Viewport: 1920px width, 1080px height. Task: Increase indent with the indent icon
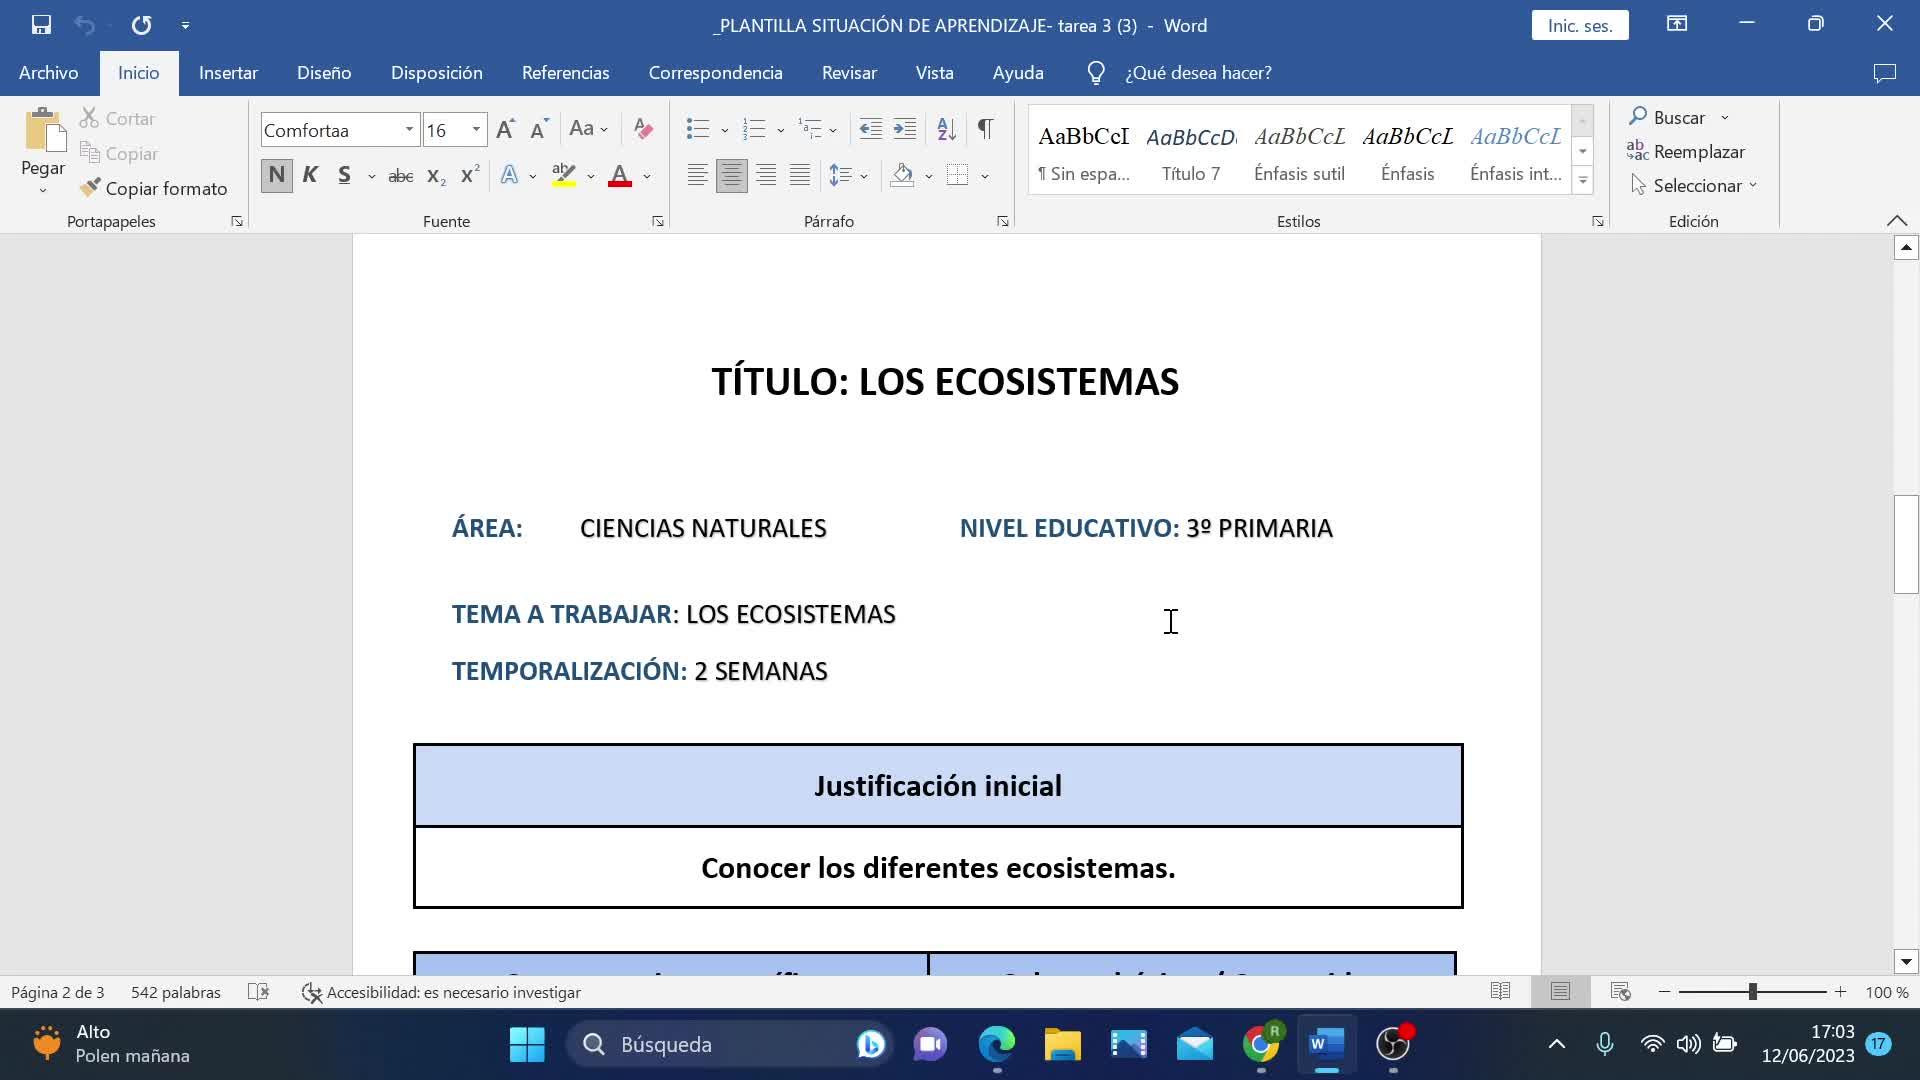[904, 129]
